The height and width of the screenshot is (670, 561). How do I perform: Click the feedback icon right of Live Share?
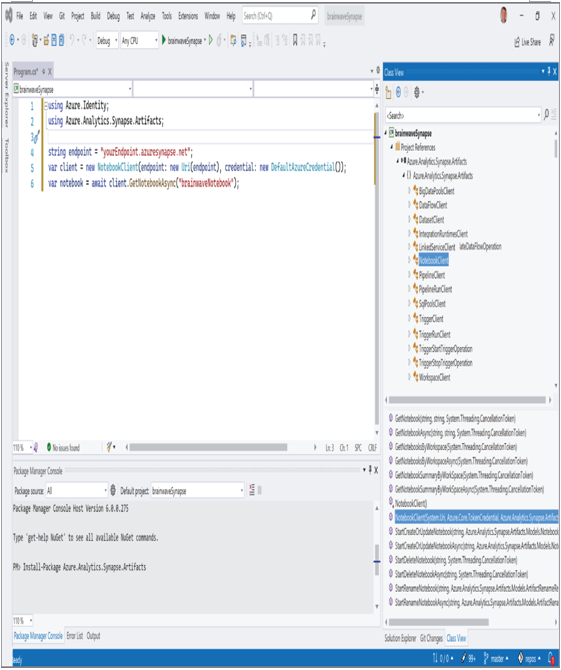click(x=552, y=40)
